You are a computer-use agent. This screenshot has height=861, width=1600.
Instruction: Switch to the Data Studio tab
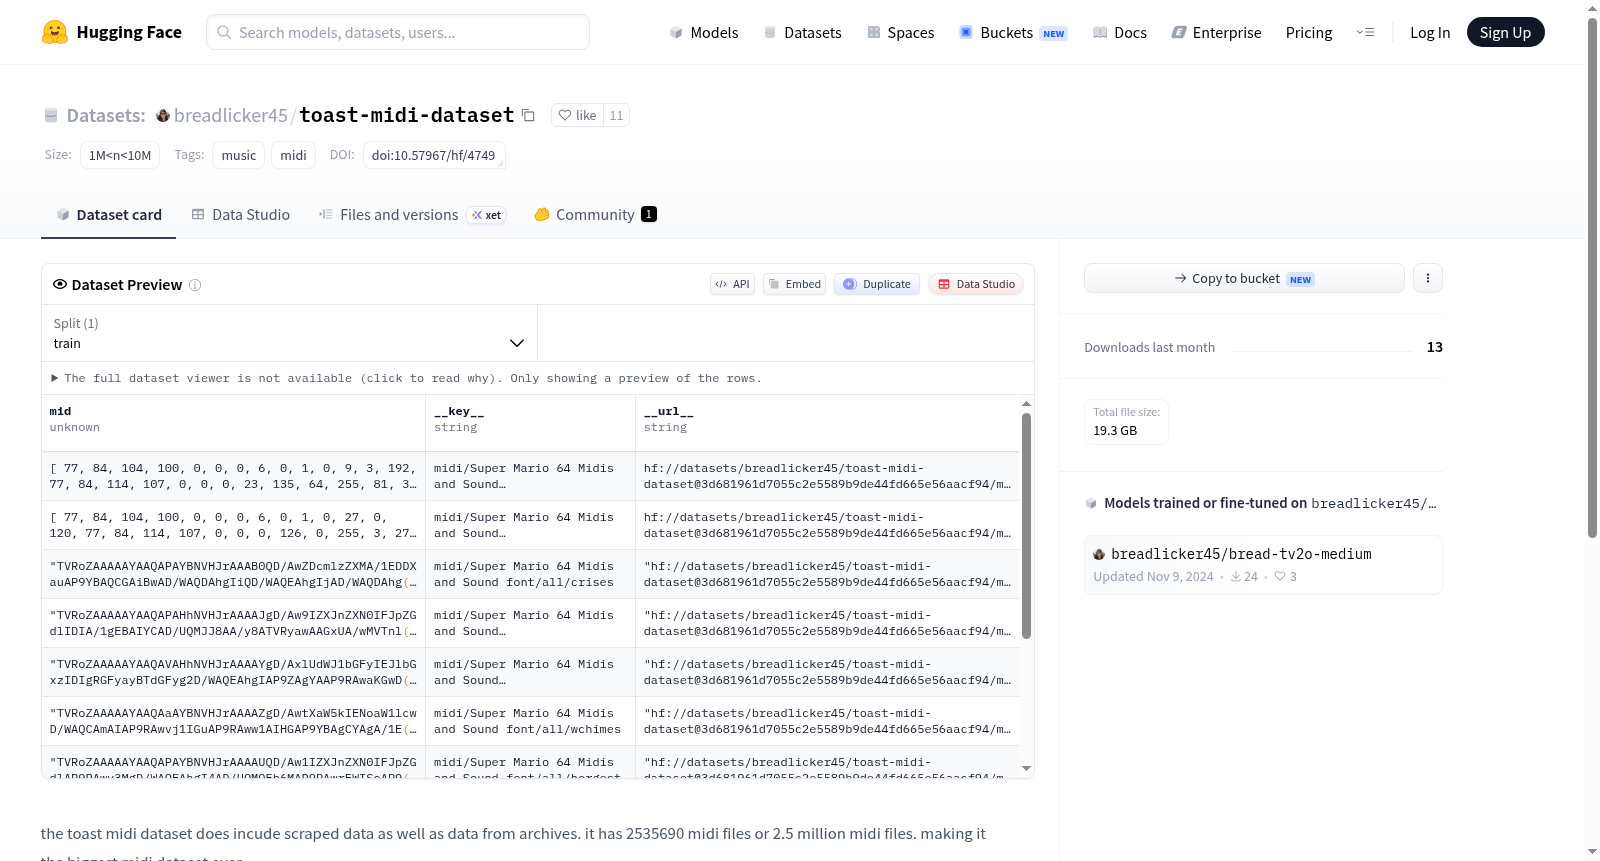tap(241, 214)
